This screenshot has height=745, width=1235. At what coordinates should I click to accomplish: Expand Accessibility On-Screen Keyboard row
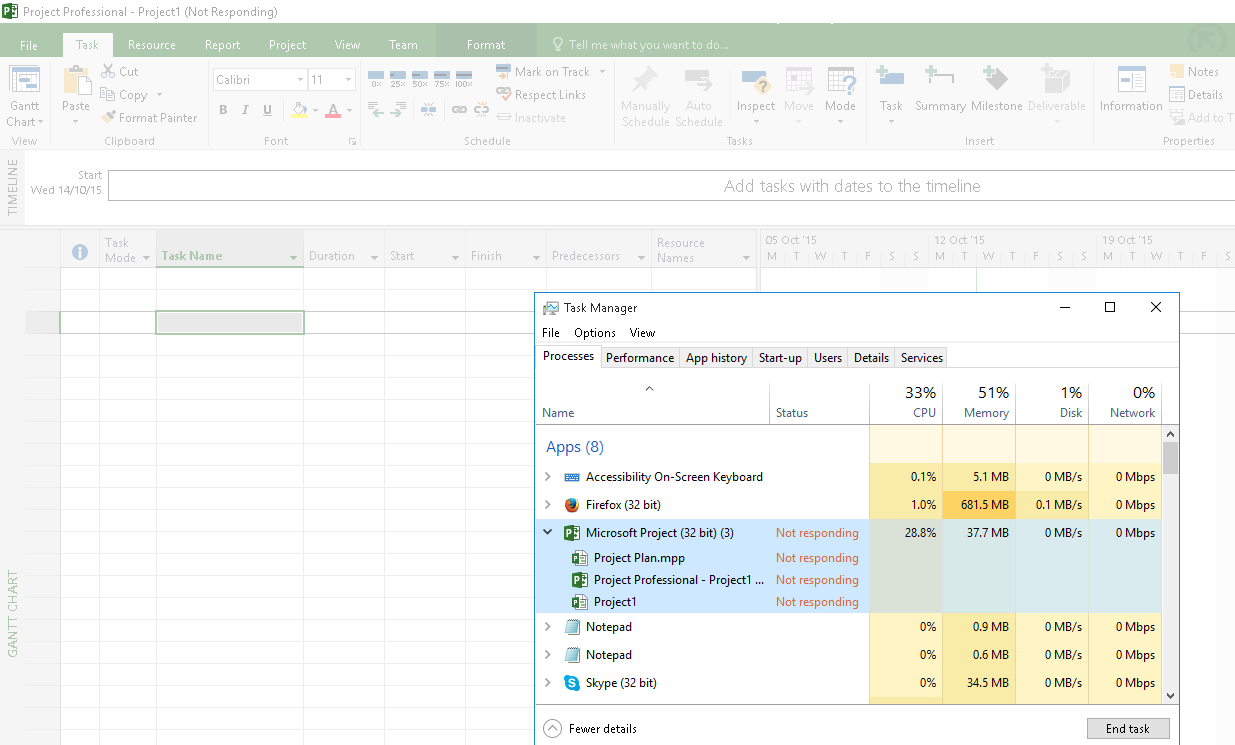click(547, 477)
